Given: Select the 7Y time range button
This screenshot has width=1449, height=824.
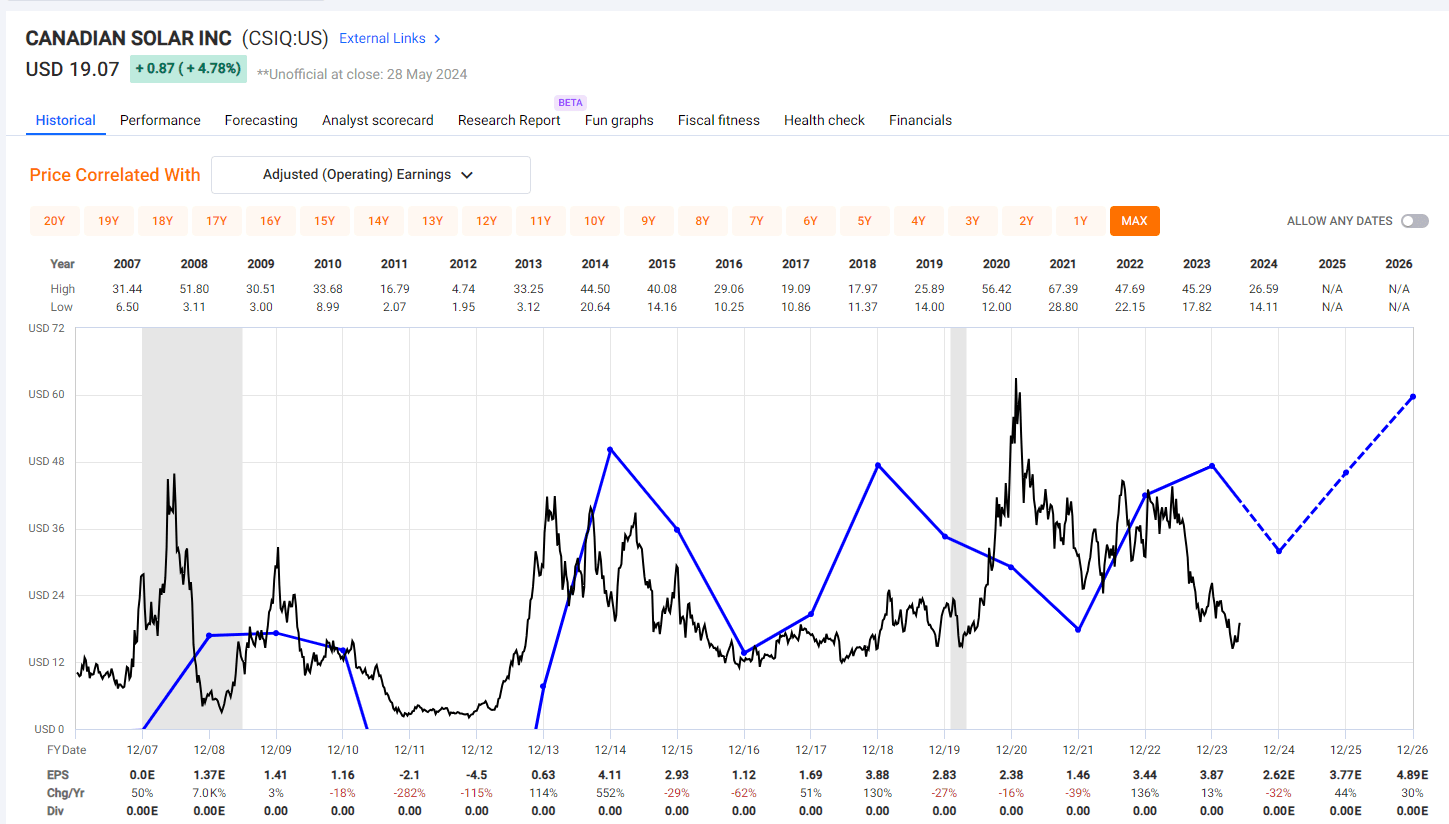Looking at the screenshot, I should click(x=757, y=221).
